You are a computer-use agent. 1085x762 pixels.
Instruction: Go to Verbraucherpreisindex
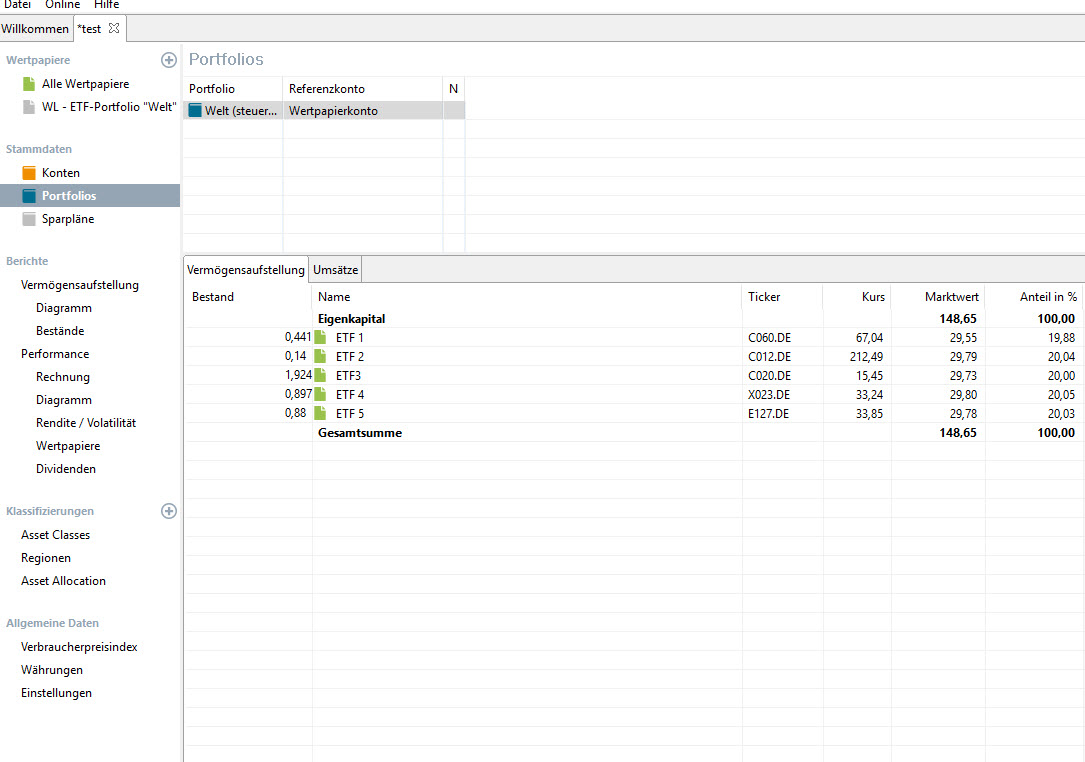(x=79, y=647)
